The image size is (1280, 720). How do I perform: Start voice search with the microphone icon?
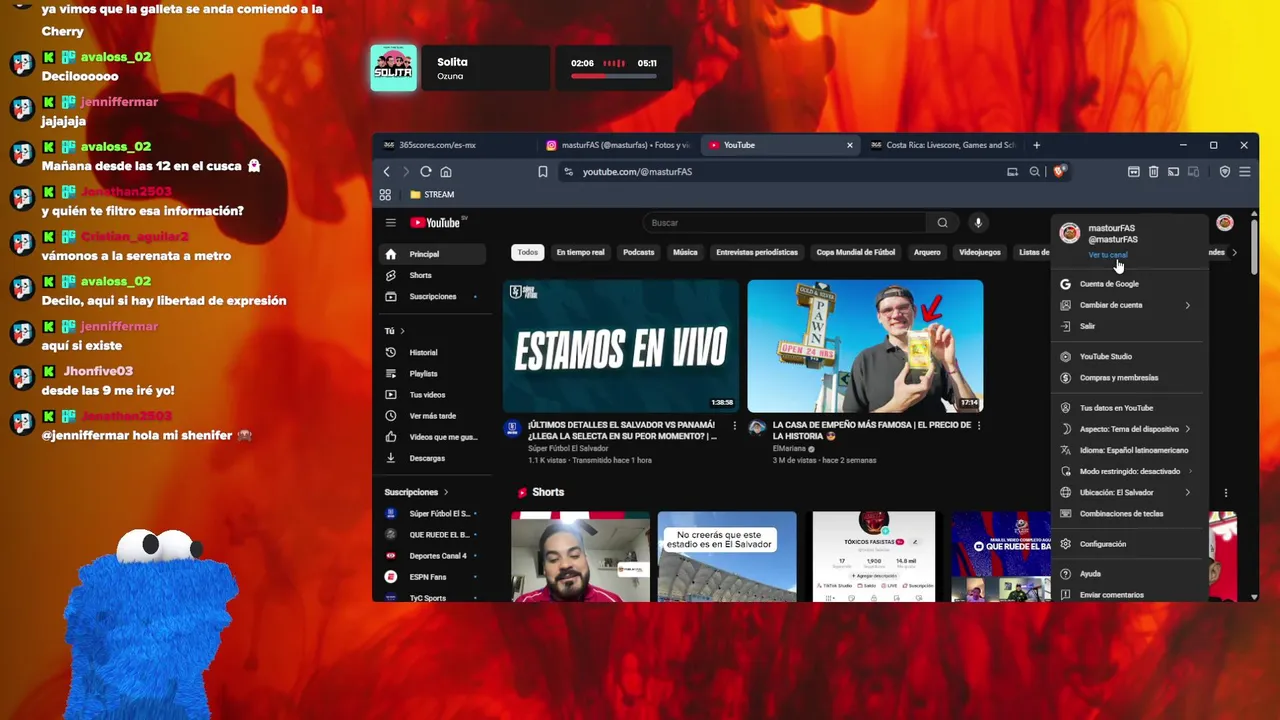click(x=978, y=223)
